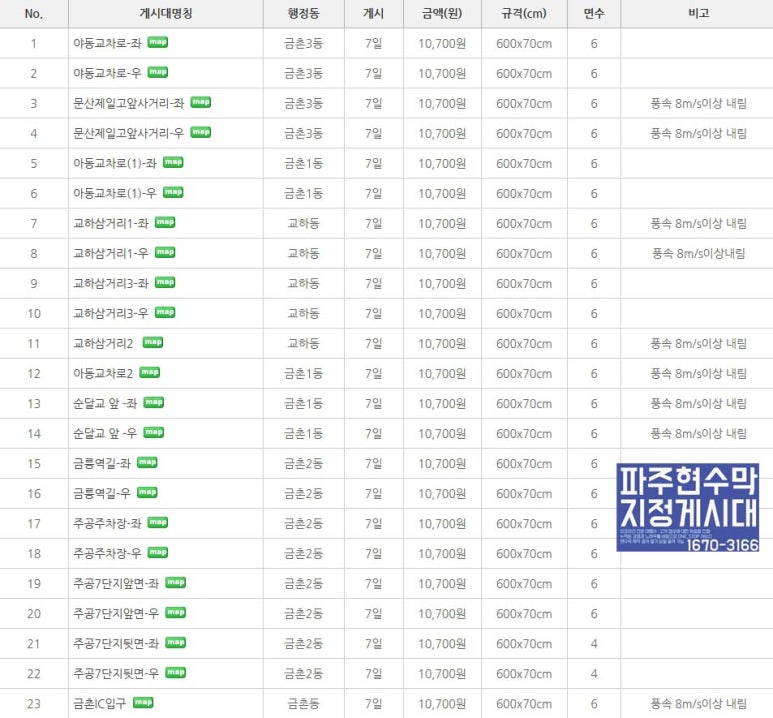The height and width of the screenshot is (718, 773).
Task: Select the name 금릉역길-우
Action: coord(102,494)
